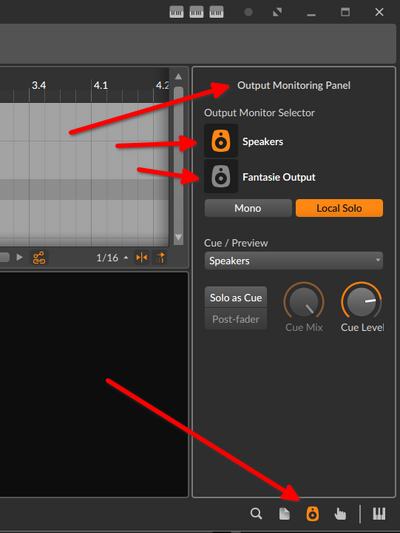Open the Cue / Preview Speakers dropdown
This screenshot has width=400, height=533.
coord(294,261)
